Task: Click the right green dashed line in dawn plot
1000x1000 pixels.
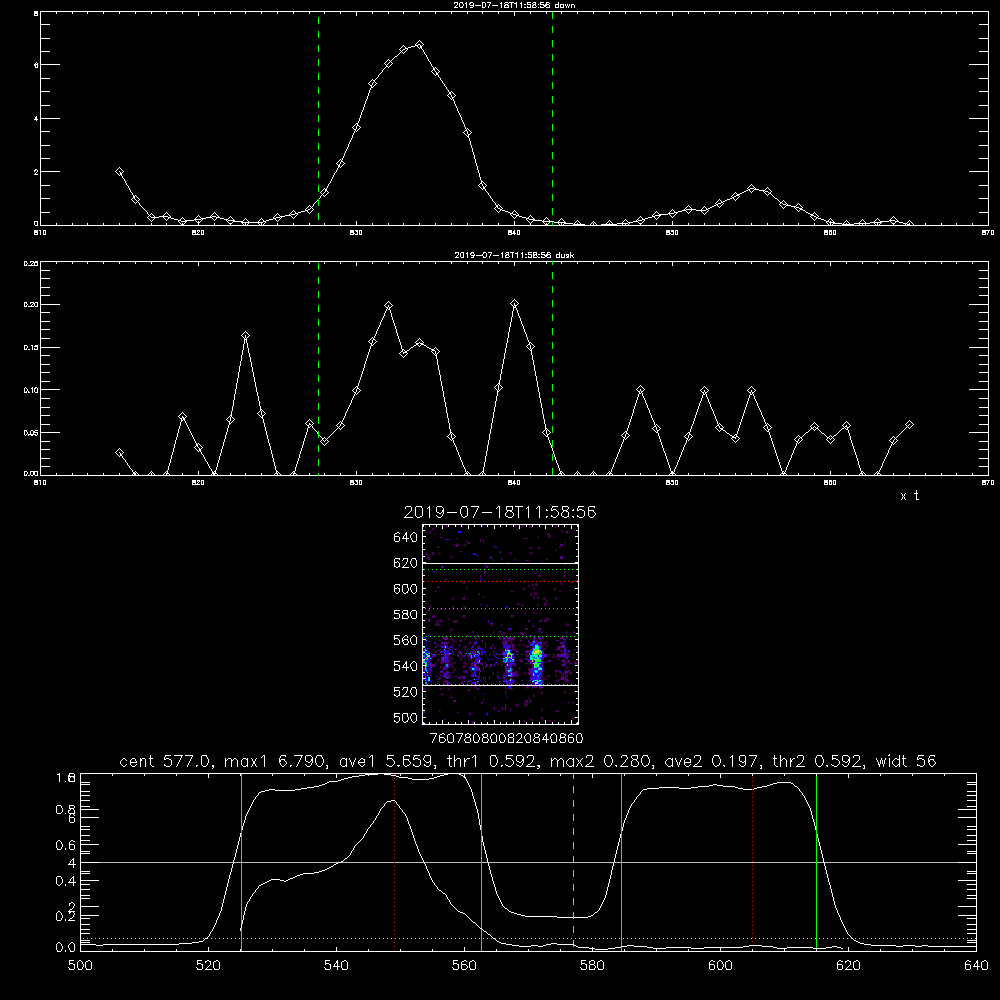Action: [x=552, y=119]
